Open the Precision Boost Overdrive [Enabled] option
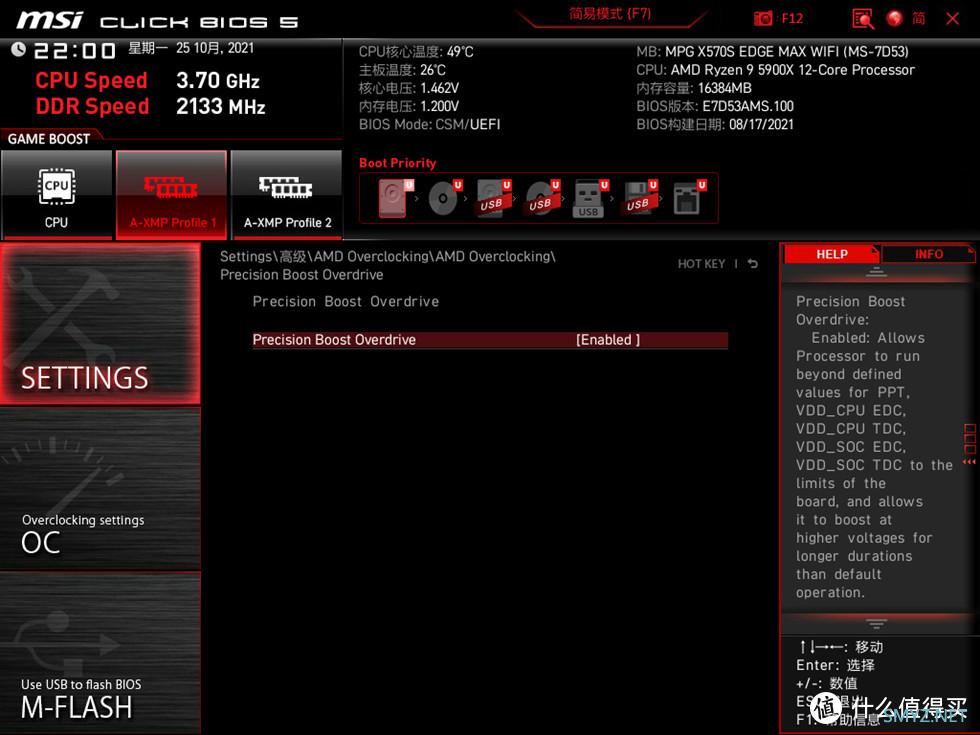The height and width of the screenshot is (735, 980). click(x=490, y=340)
